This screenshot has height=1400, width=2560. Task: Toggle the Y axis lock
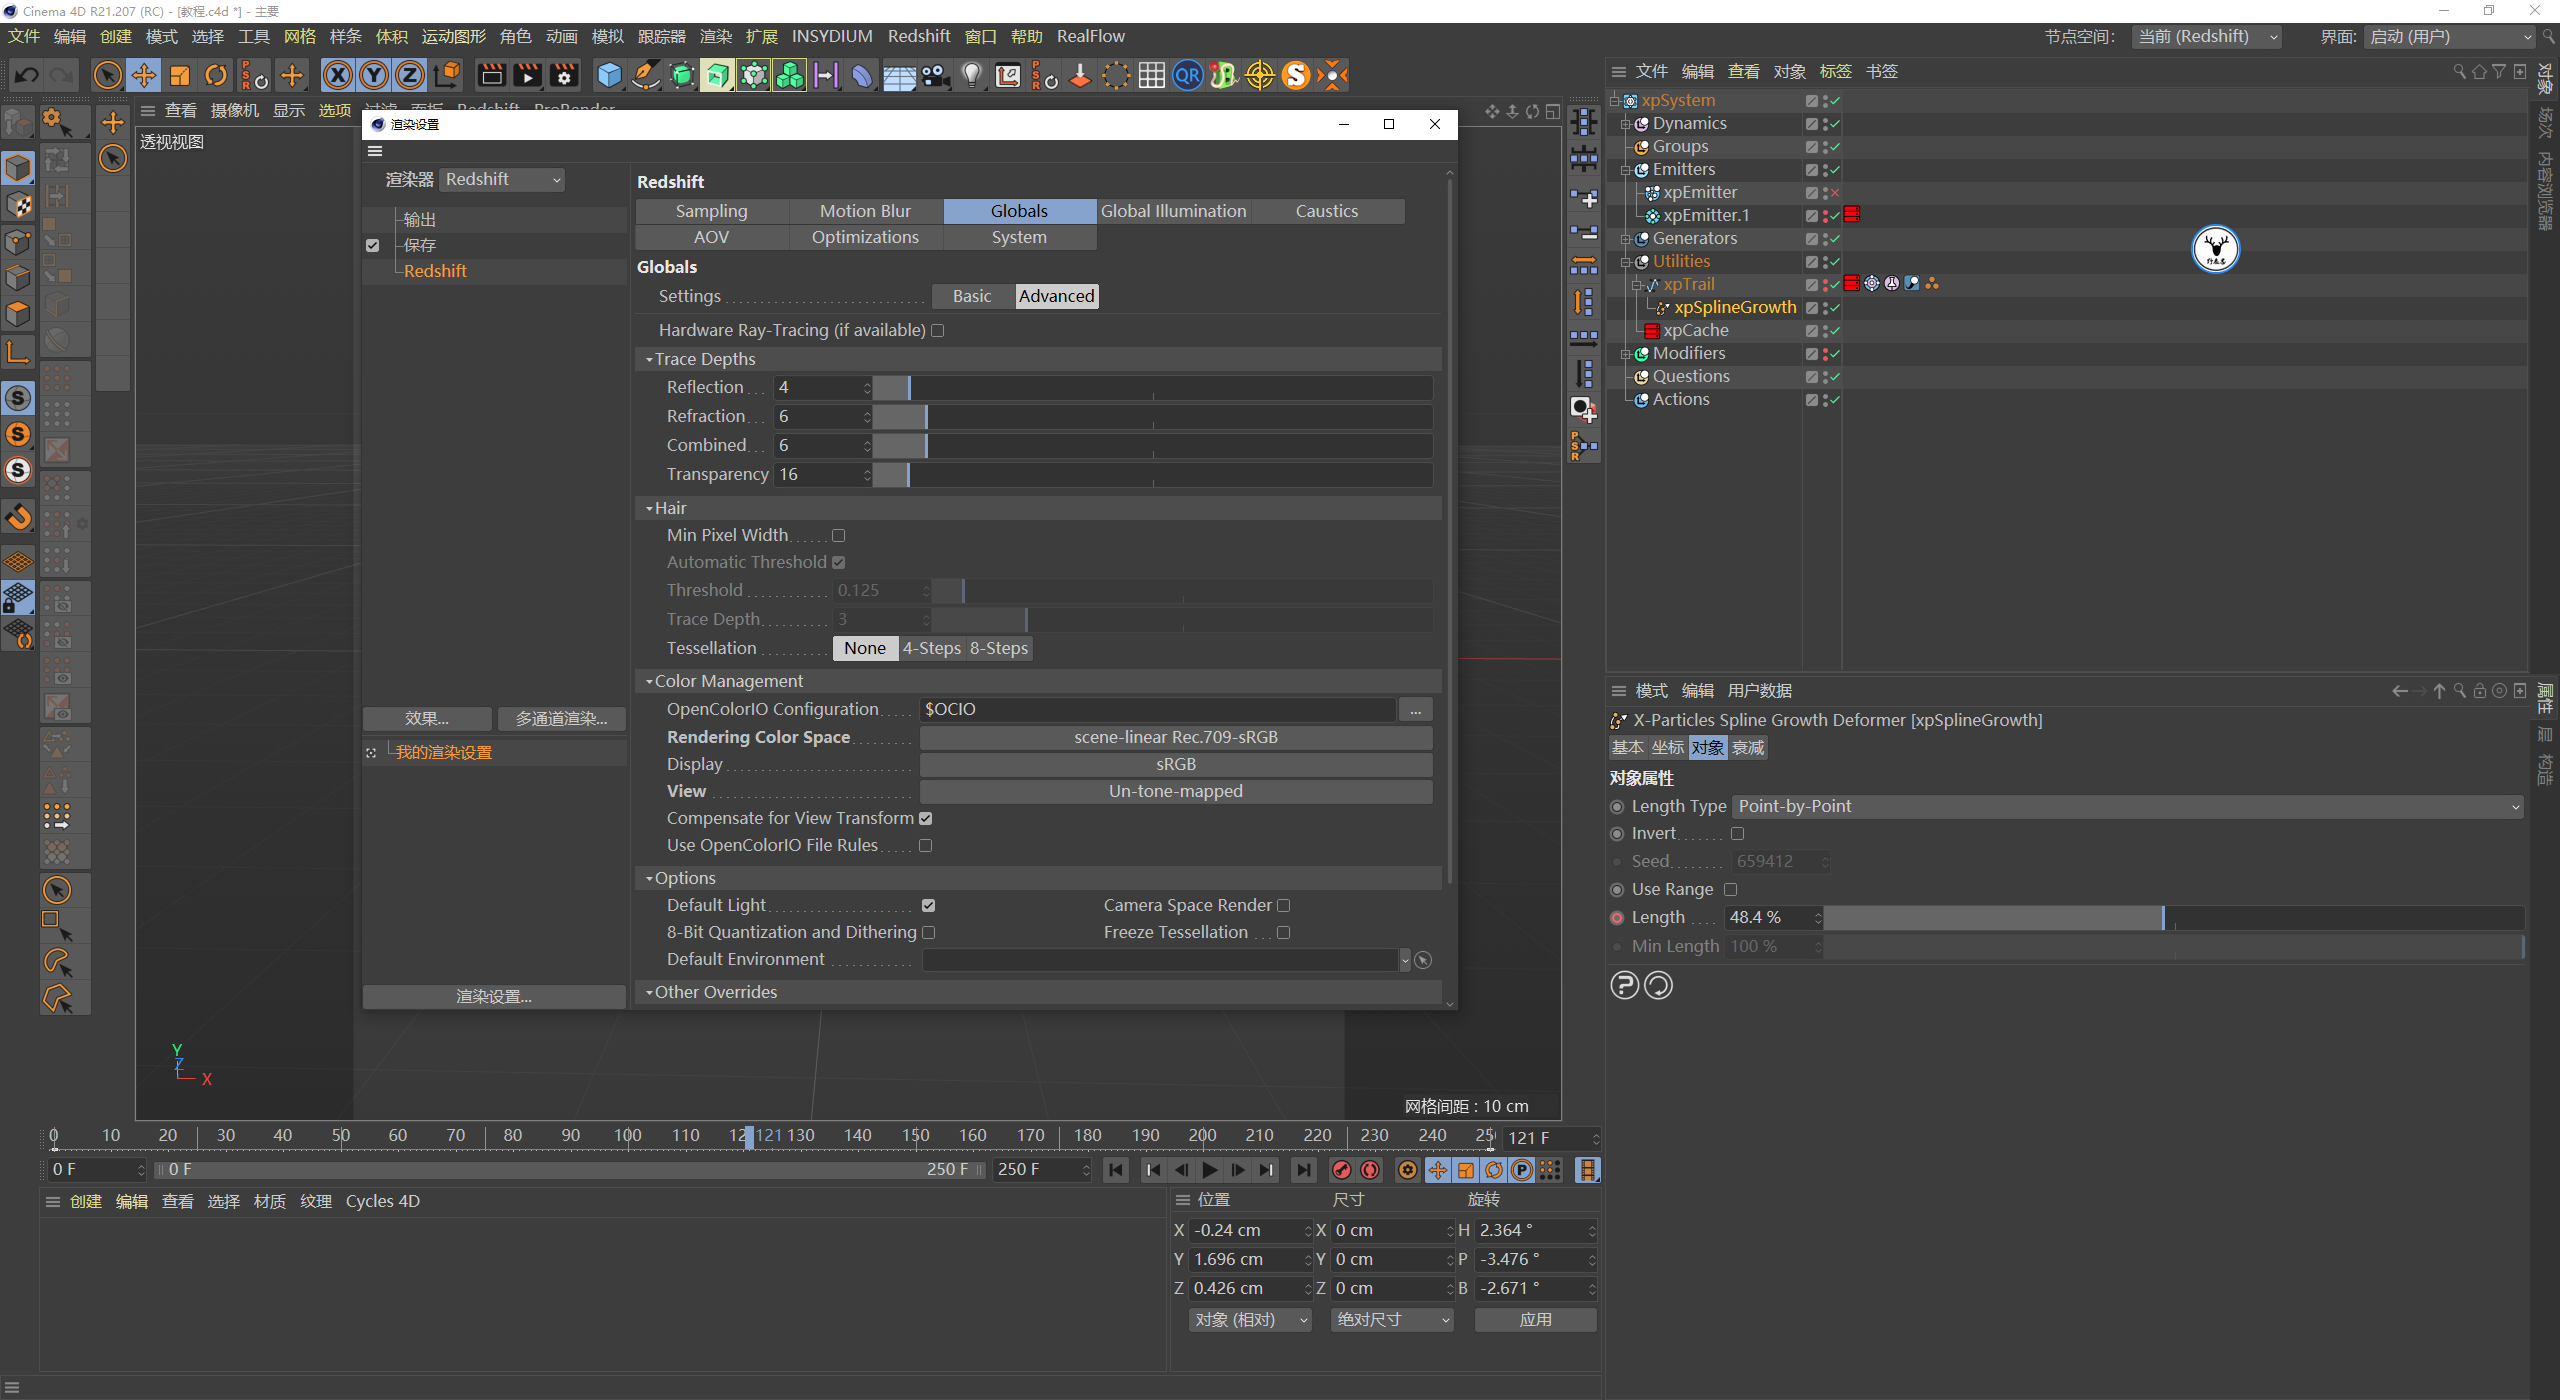tap(374, 75)
